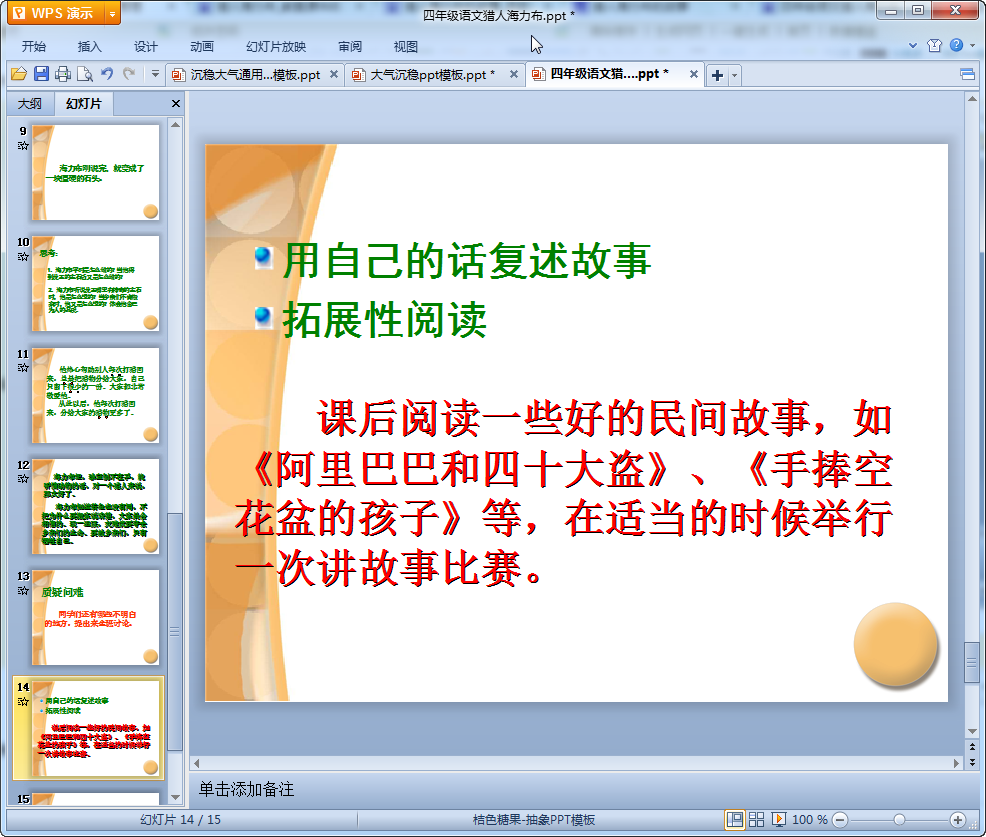986x837 pixels.
Task: Select slide 12 thumbnail
Action: pos(96,506)
